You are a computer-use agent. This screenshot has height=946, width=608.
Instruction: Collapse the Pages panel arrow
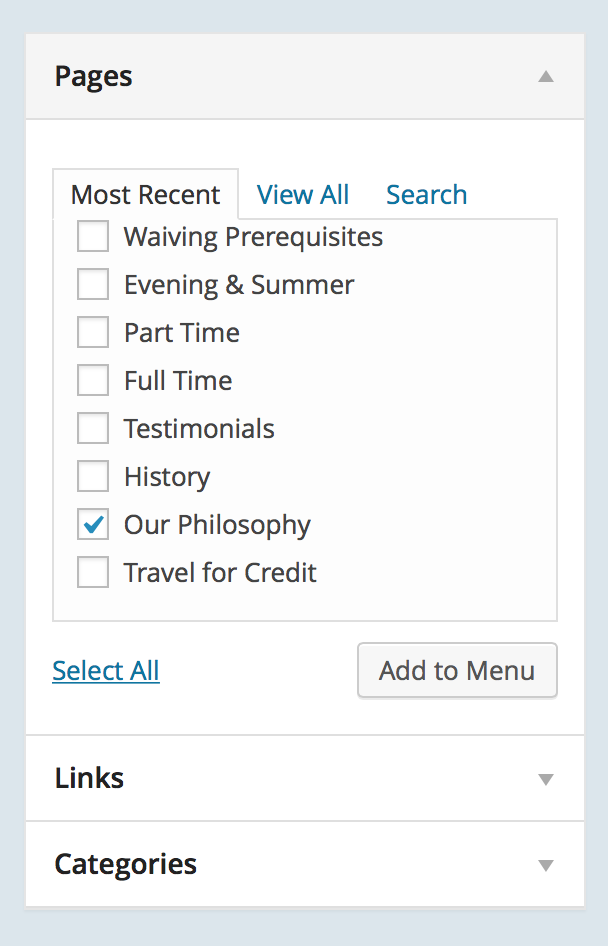(545, 76)
